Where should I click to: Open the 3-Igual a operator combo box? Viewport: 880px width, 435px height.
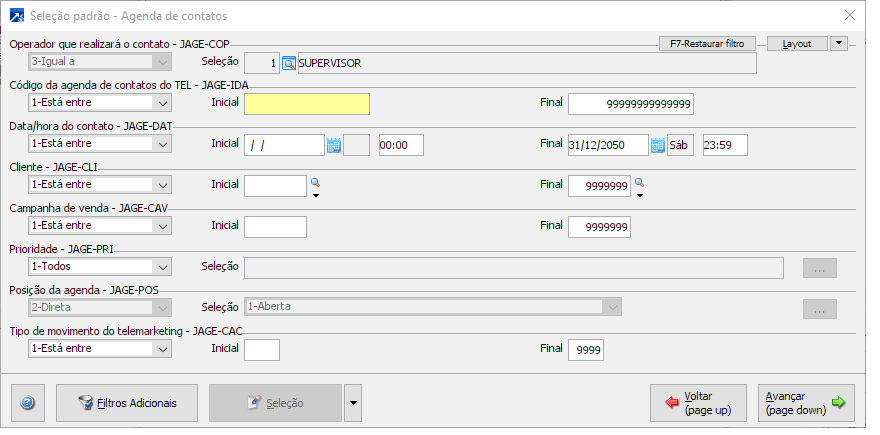coord(100,62)
